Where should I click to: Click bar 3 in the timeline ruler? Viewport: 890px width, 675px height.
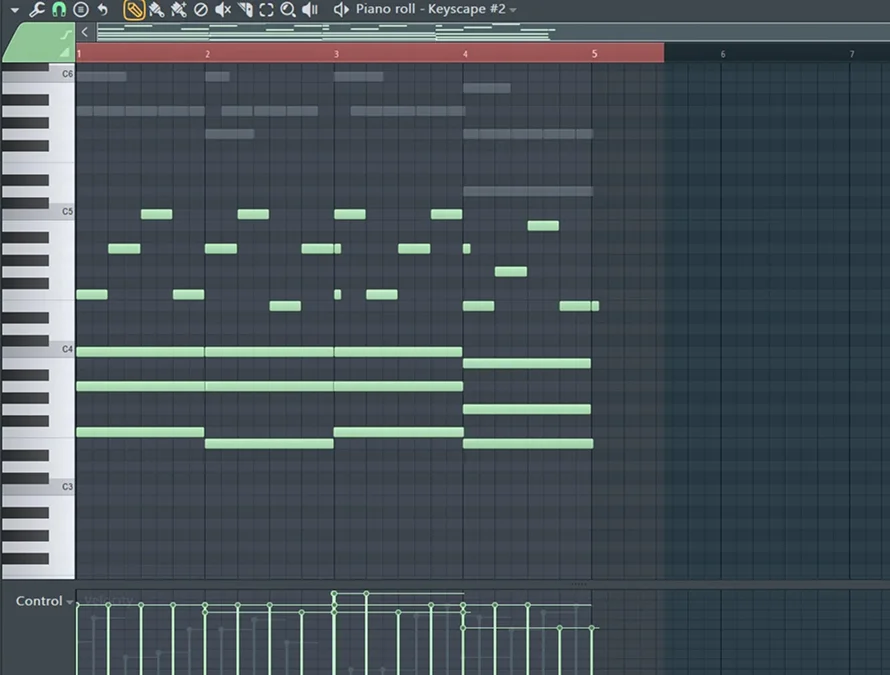[x=336, y=53]
